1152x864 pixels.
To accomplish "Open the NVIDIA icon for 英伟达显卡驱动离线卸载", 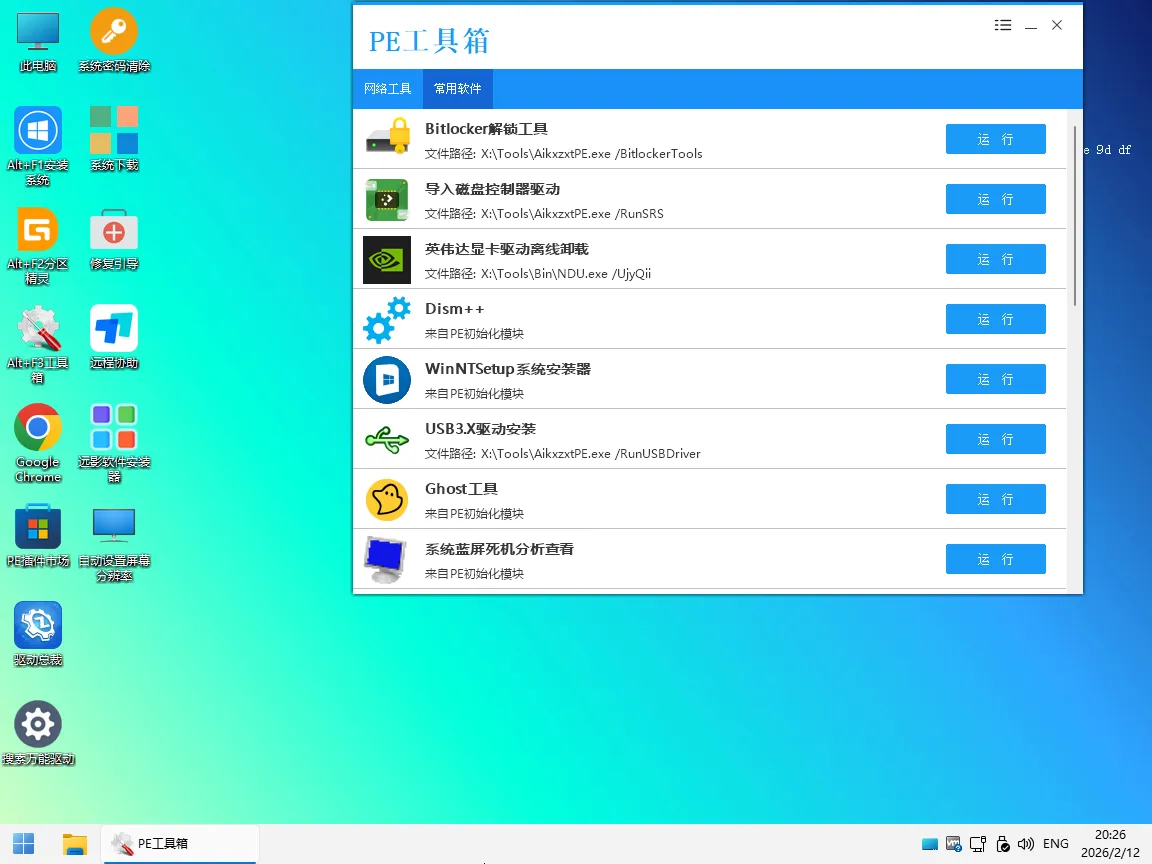I will click(x=387, y=259).
